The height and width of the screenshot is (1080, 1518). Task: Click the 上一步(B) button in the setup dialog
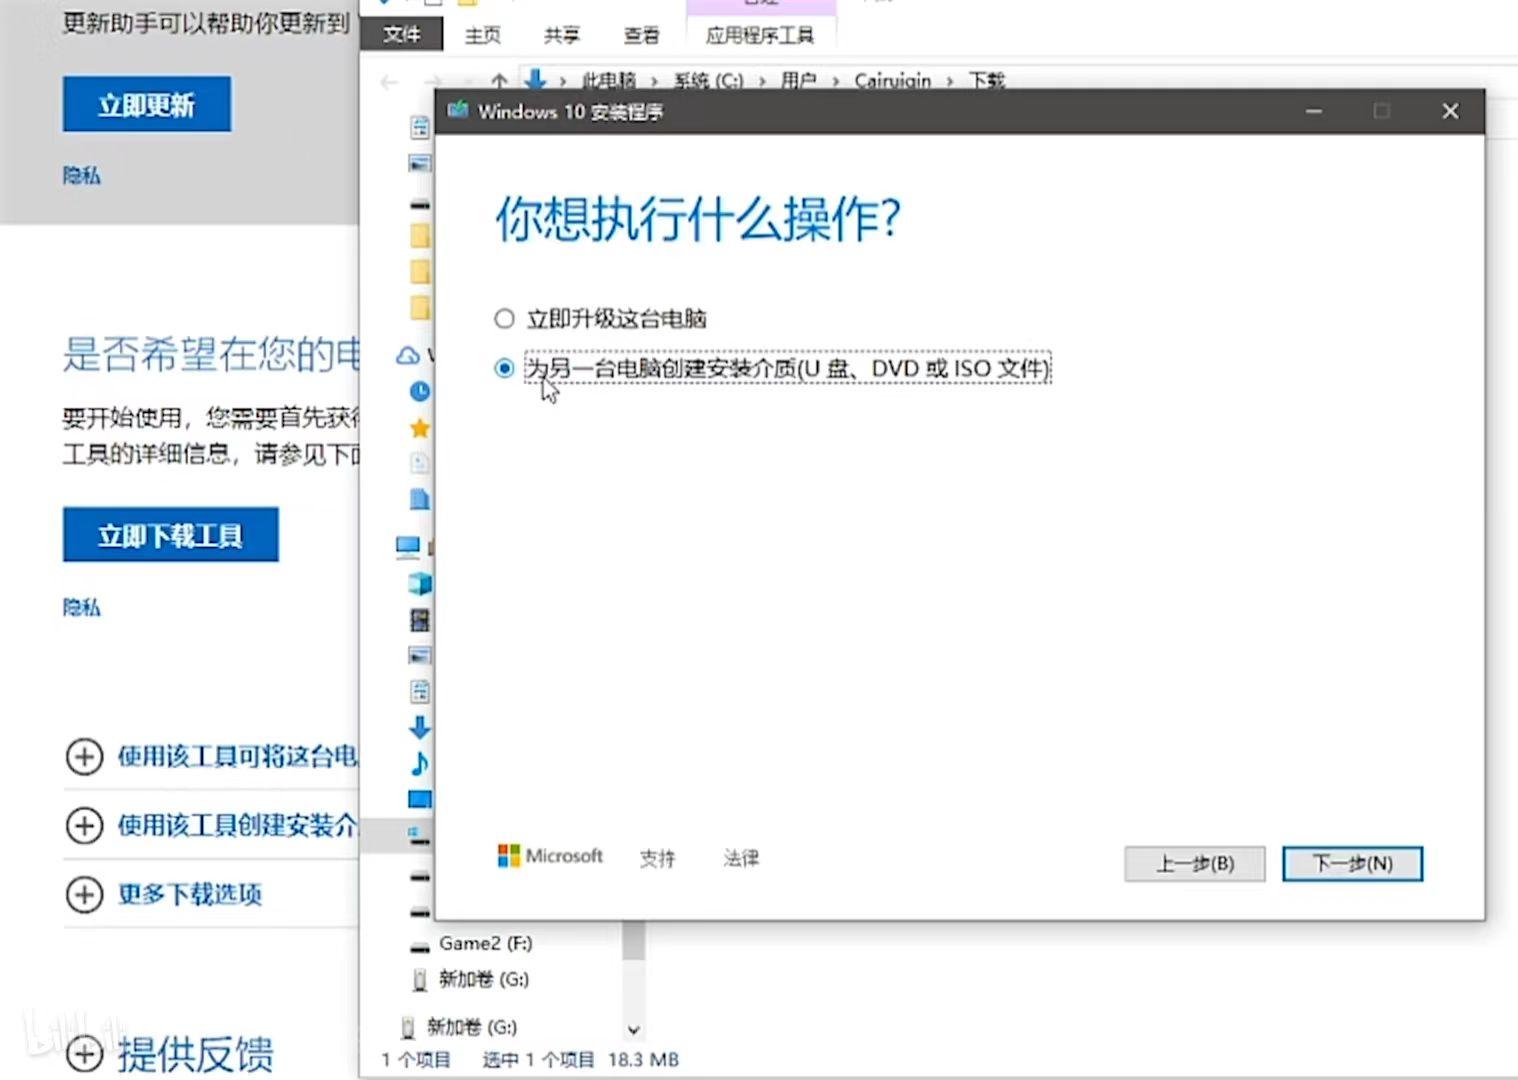[1194, 863]
